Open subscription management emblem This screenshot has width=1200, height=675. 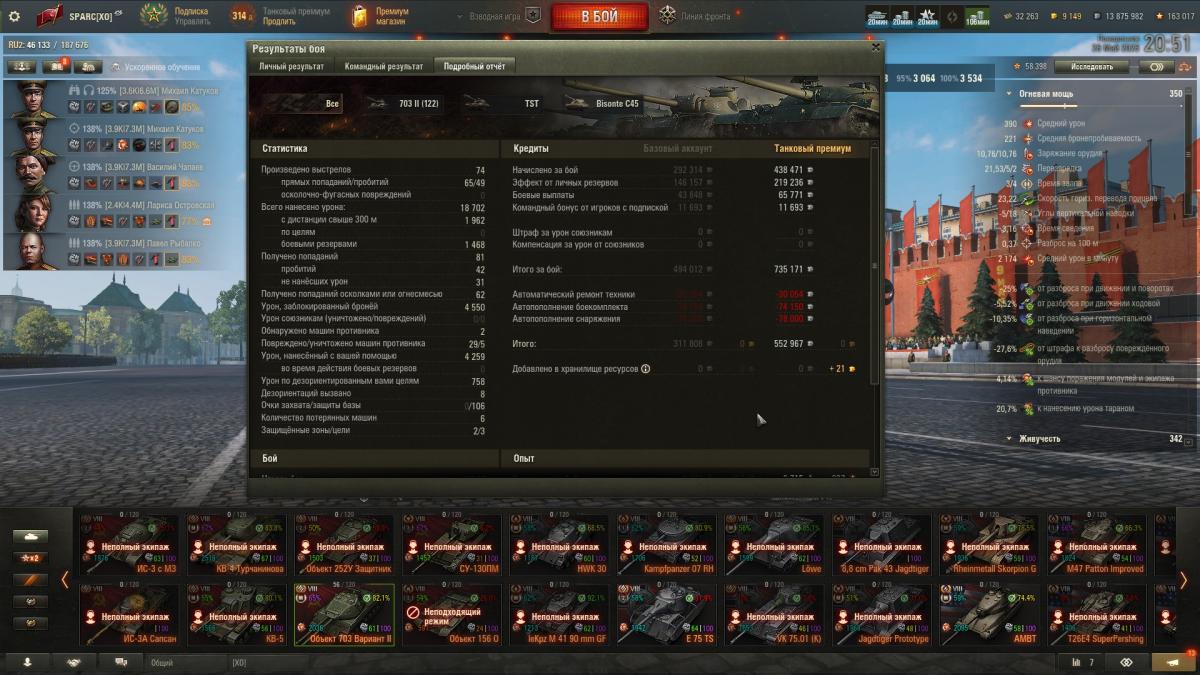[x=153, y=15]
